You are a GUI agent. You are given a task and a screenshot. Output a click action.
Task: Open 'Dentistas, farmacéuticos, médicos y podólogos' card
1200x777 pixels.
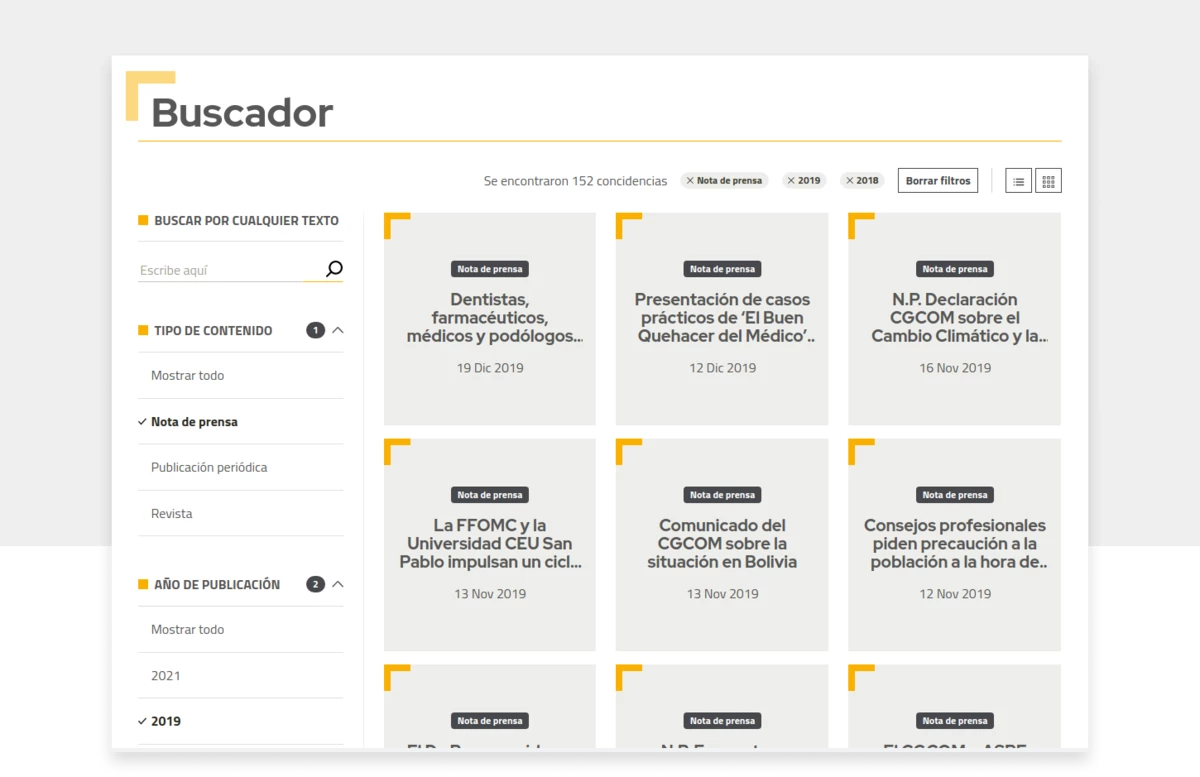[x=490, y=318]
